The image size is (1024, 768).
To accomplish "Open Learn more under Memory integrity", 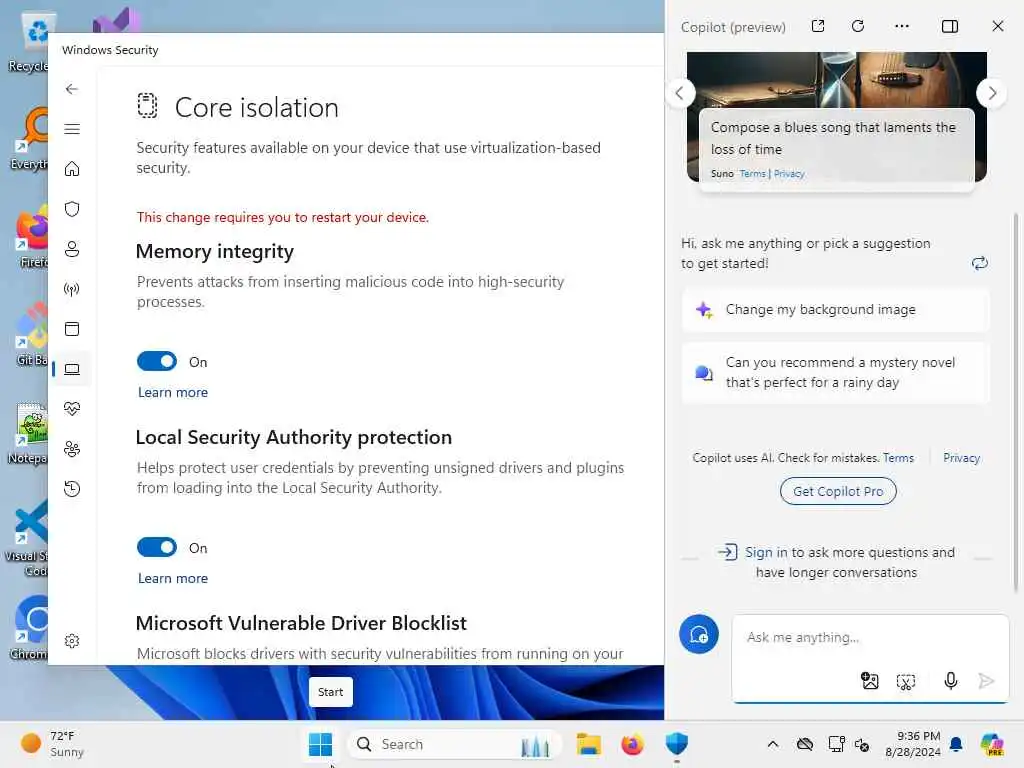I will pyautogui.click(x=172, y=392).
